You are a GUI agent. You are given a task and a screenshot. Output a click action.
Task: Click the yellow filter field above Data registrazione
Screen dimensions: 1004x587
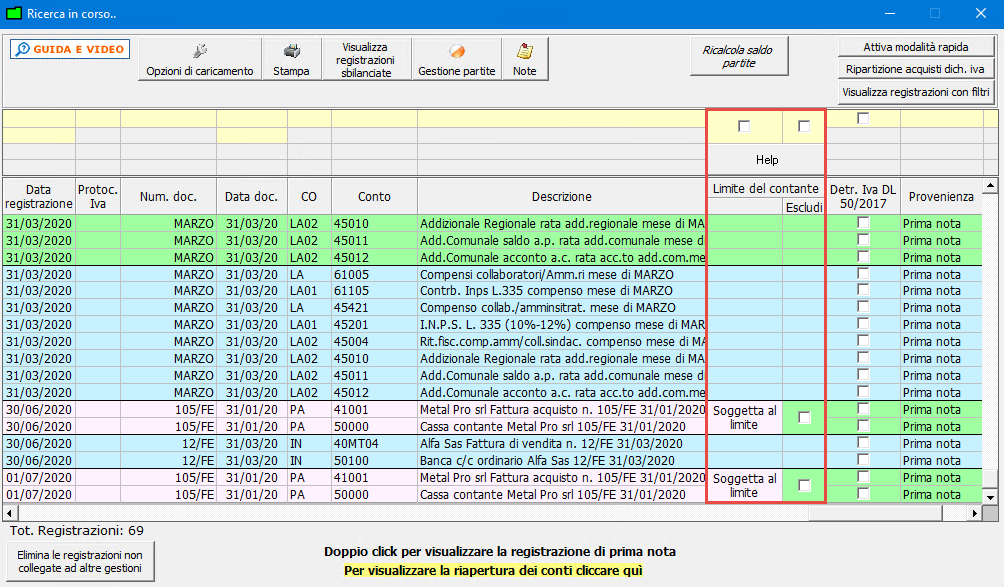point(39,119)
